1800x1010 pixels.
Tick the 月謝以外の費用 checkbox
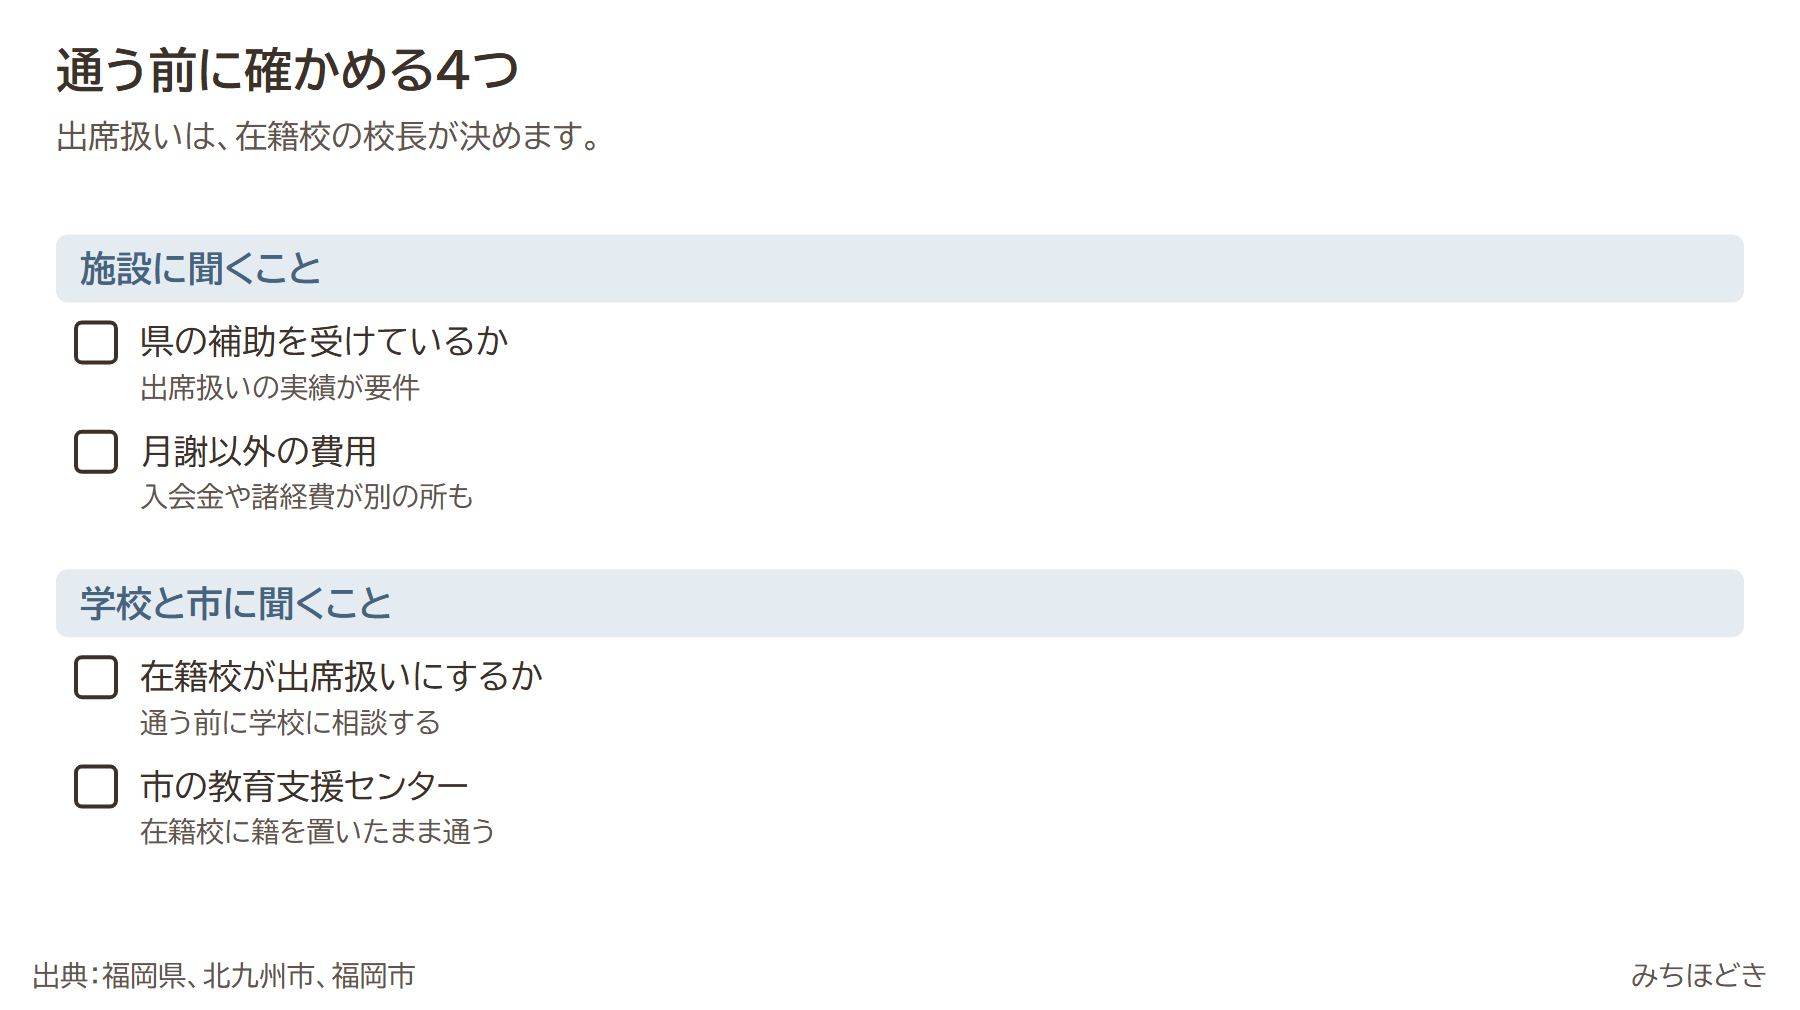(x=96, y=452)
